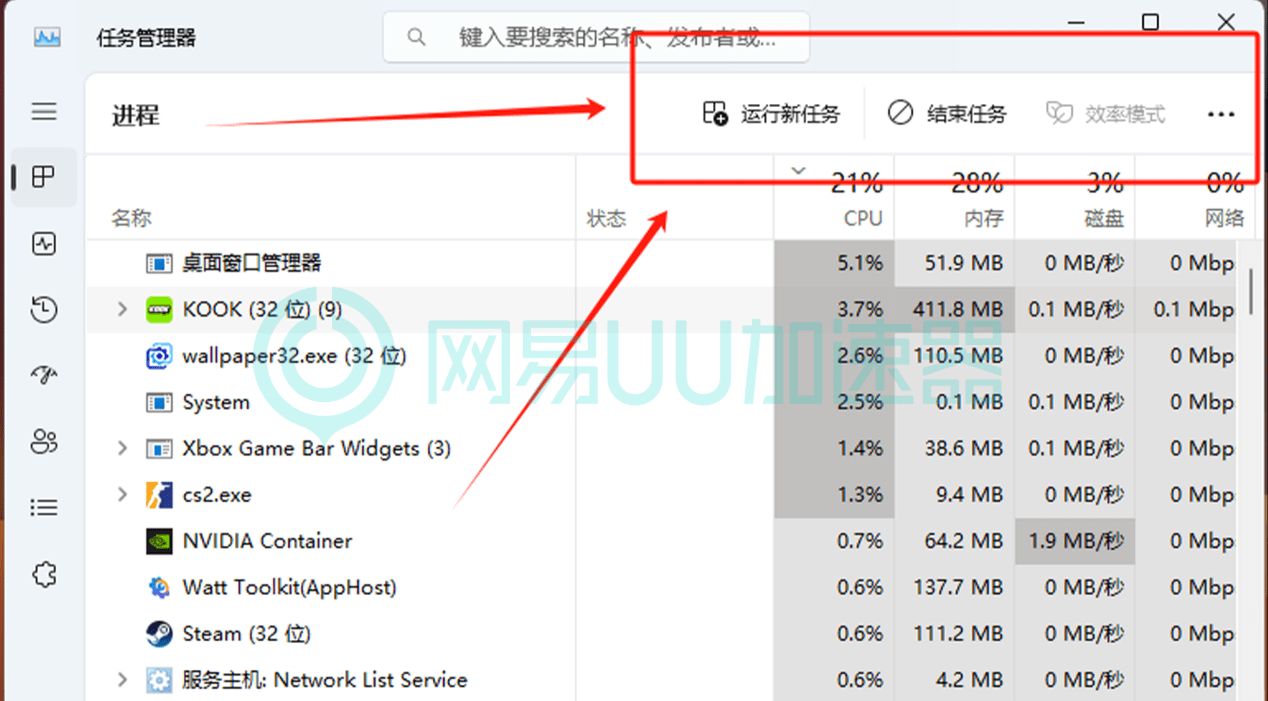Open the App history sidebar icon
The image size is (1268, 701).
[x=44, y=310]
